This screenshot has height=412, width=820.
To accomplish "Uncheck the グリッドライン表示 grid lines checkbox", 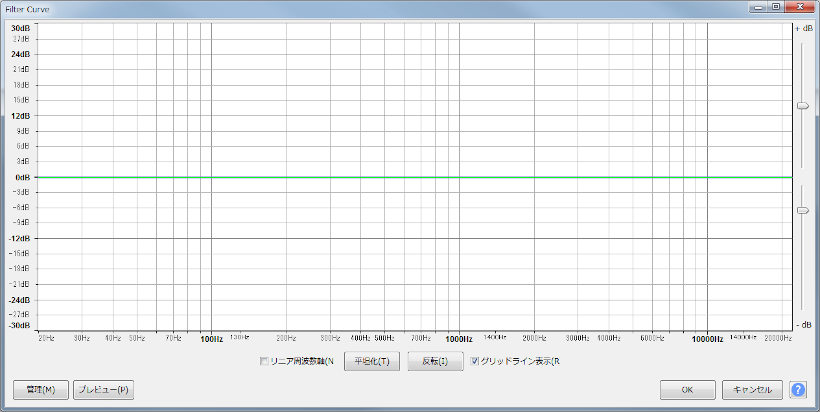I will pos(476,361).
